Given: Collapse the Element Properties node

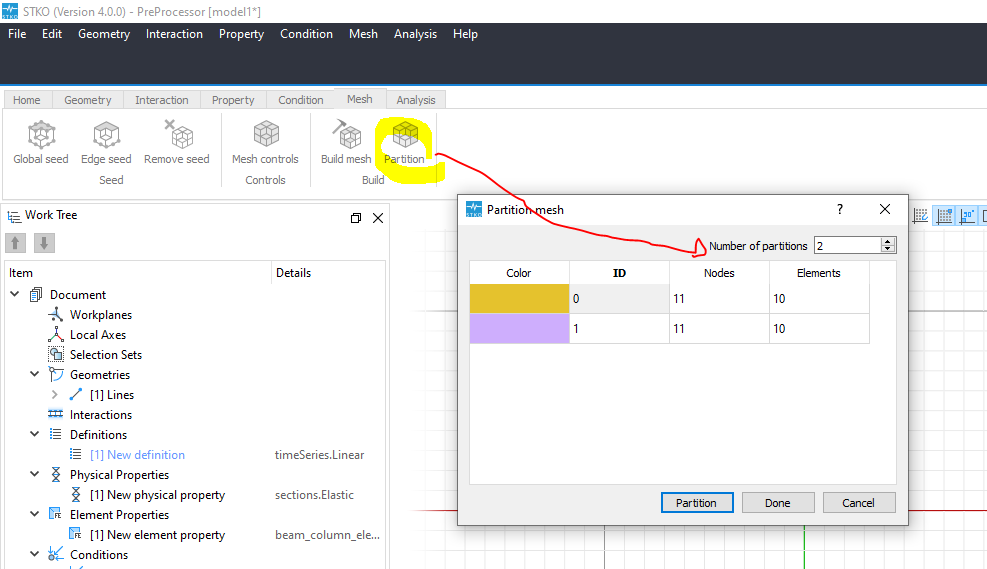Looking at the screenshot, I should pyautogui.click(x=35, y=514).
